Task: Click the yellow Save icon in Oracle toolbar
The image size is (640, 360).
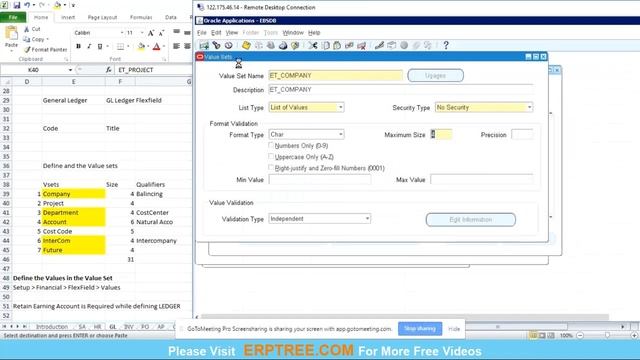Action: 246,45
